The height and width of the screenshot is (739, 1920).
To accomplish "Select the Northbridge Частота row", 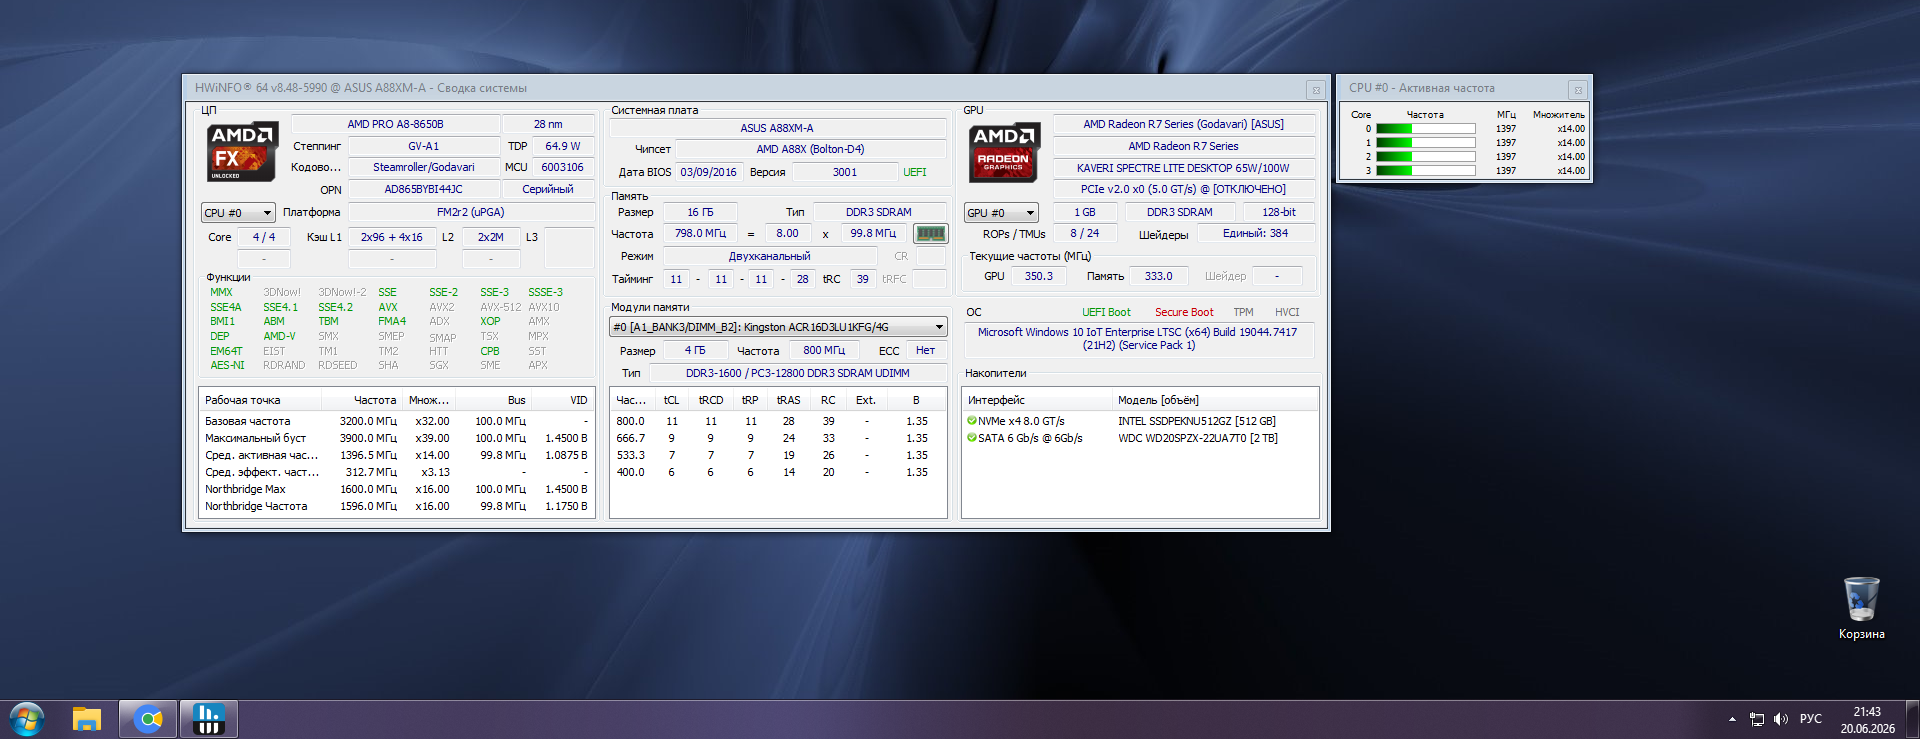I will point(397,506).
